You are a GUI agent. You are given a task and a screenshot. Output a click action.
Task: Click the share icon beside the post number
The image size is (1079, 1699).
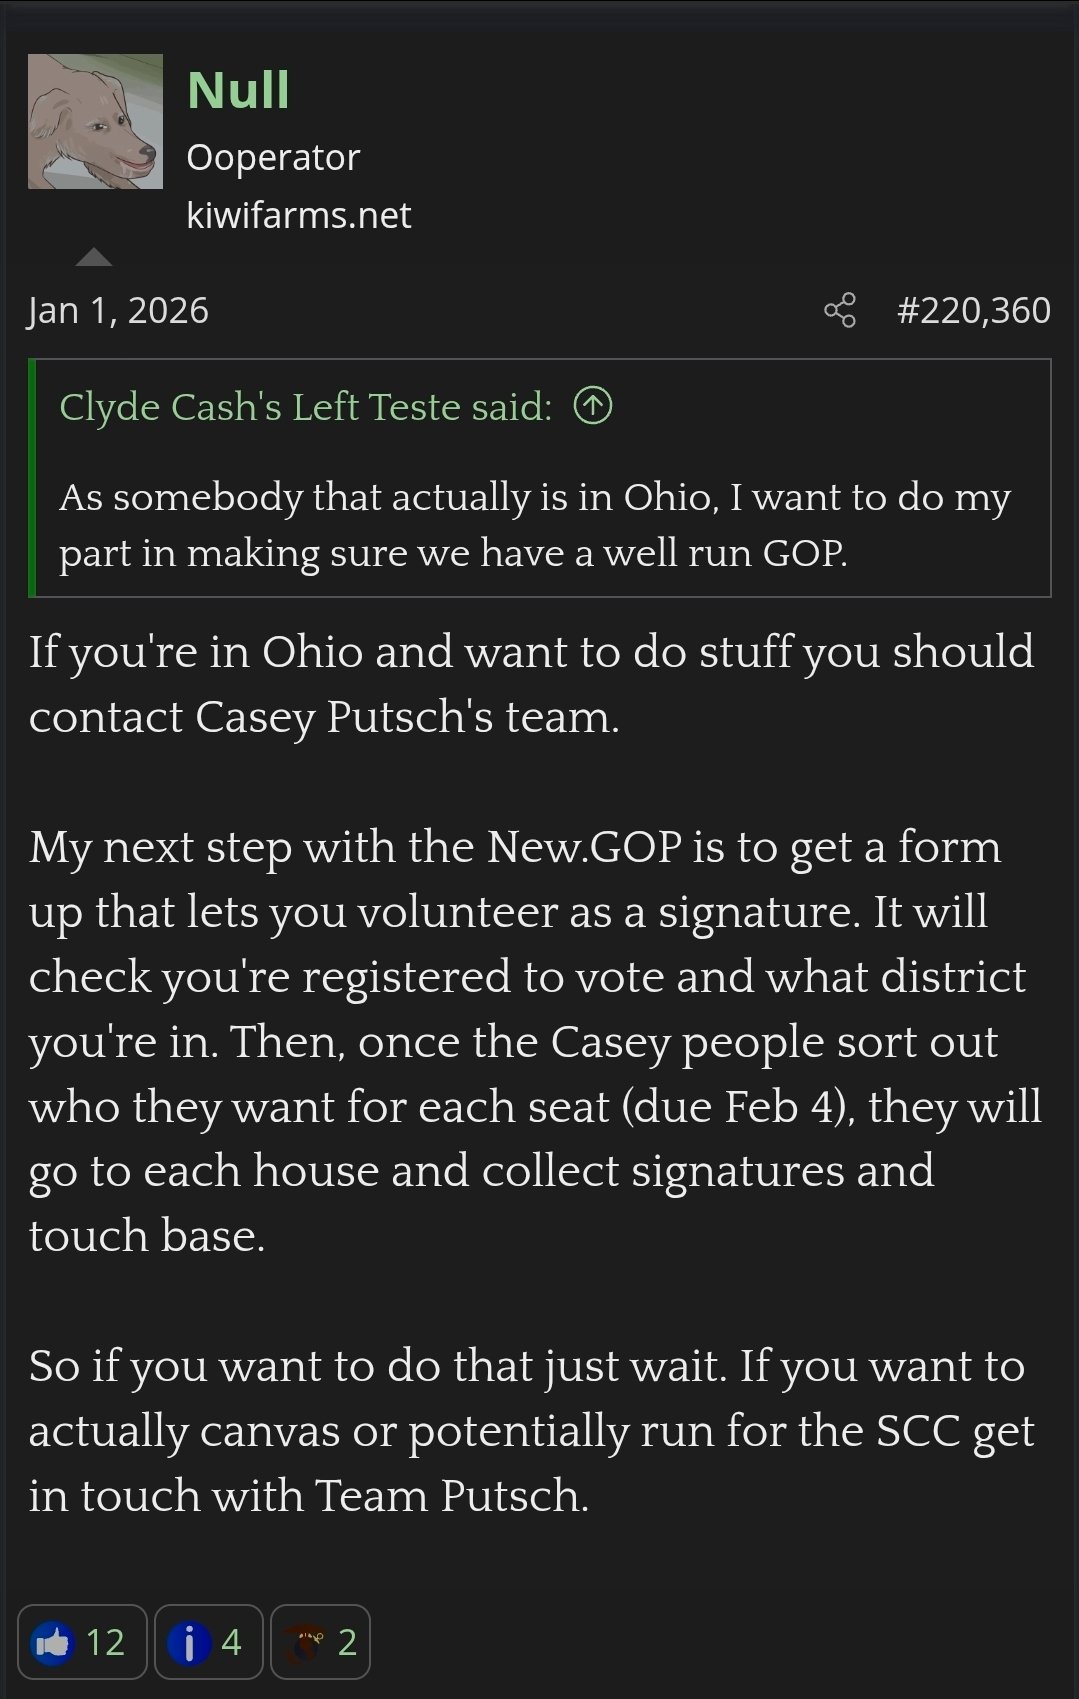840,310
